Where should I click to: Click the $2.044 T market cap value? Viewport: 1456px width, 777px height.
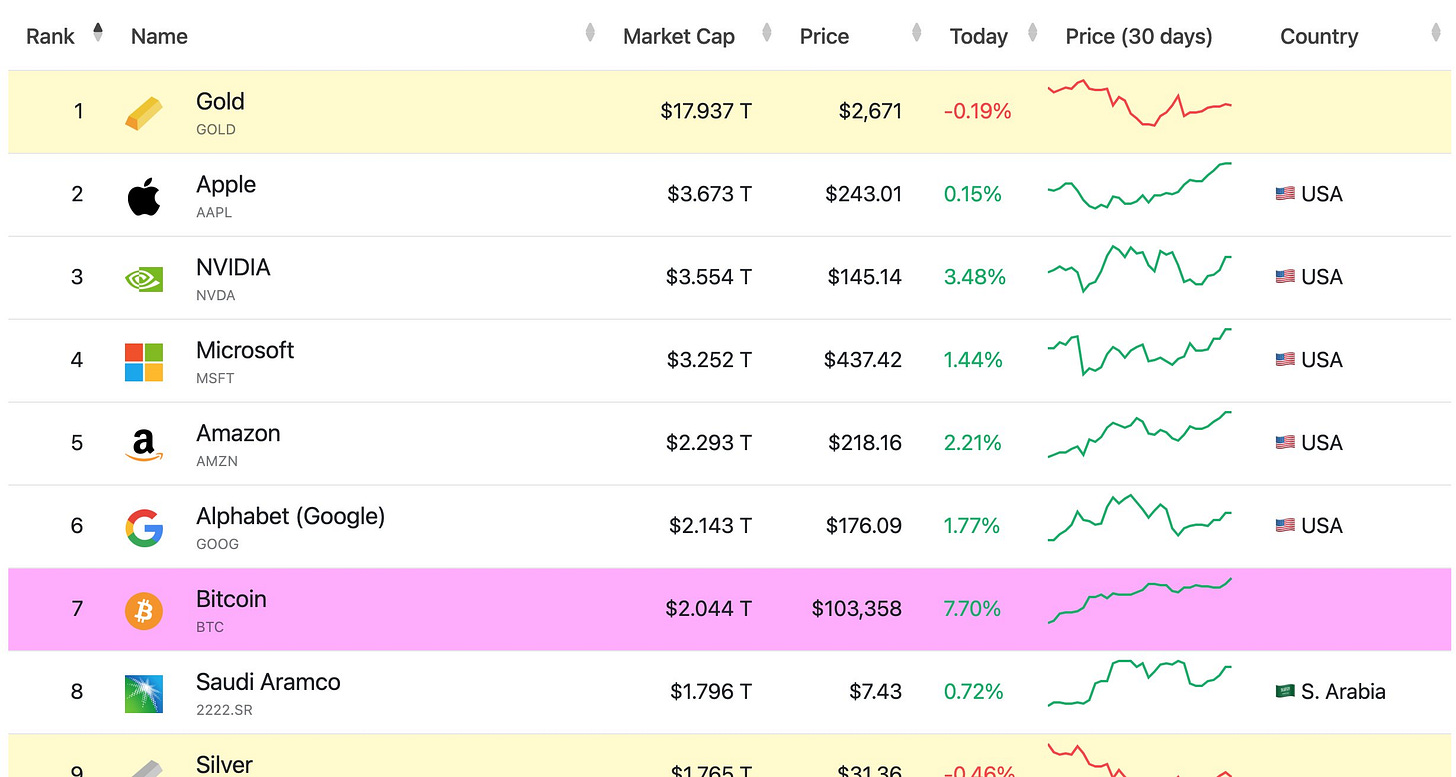pyautogui.click(x=709, y=609)
